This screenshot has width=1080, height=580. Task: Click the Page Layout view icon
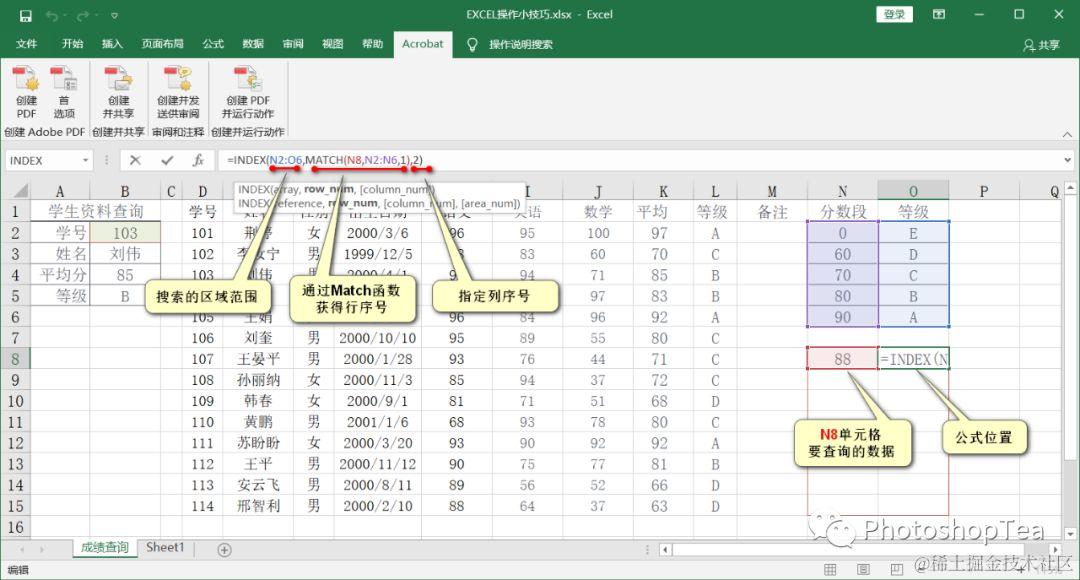click(863, 569)
